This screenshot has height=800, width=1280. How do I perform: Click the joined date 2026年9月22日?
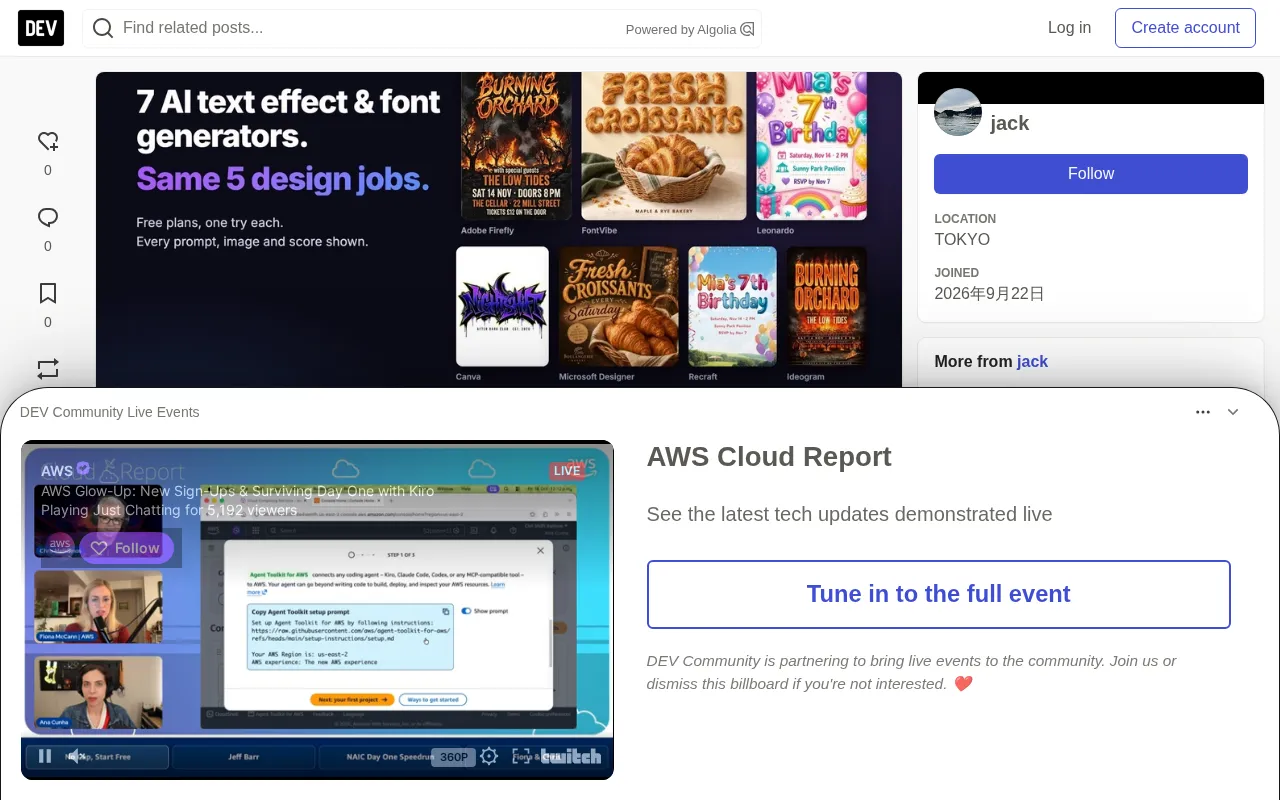click(x=990, y=294)
